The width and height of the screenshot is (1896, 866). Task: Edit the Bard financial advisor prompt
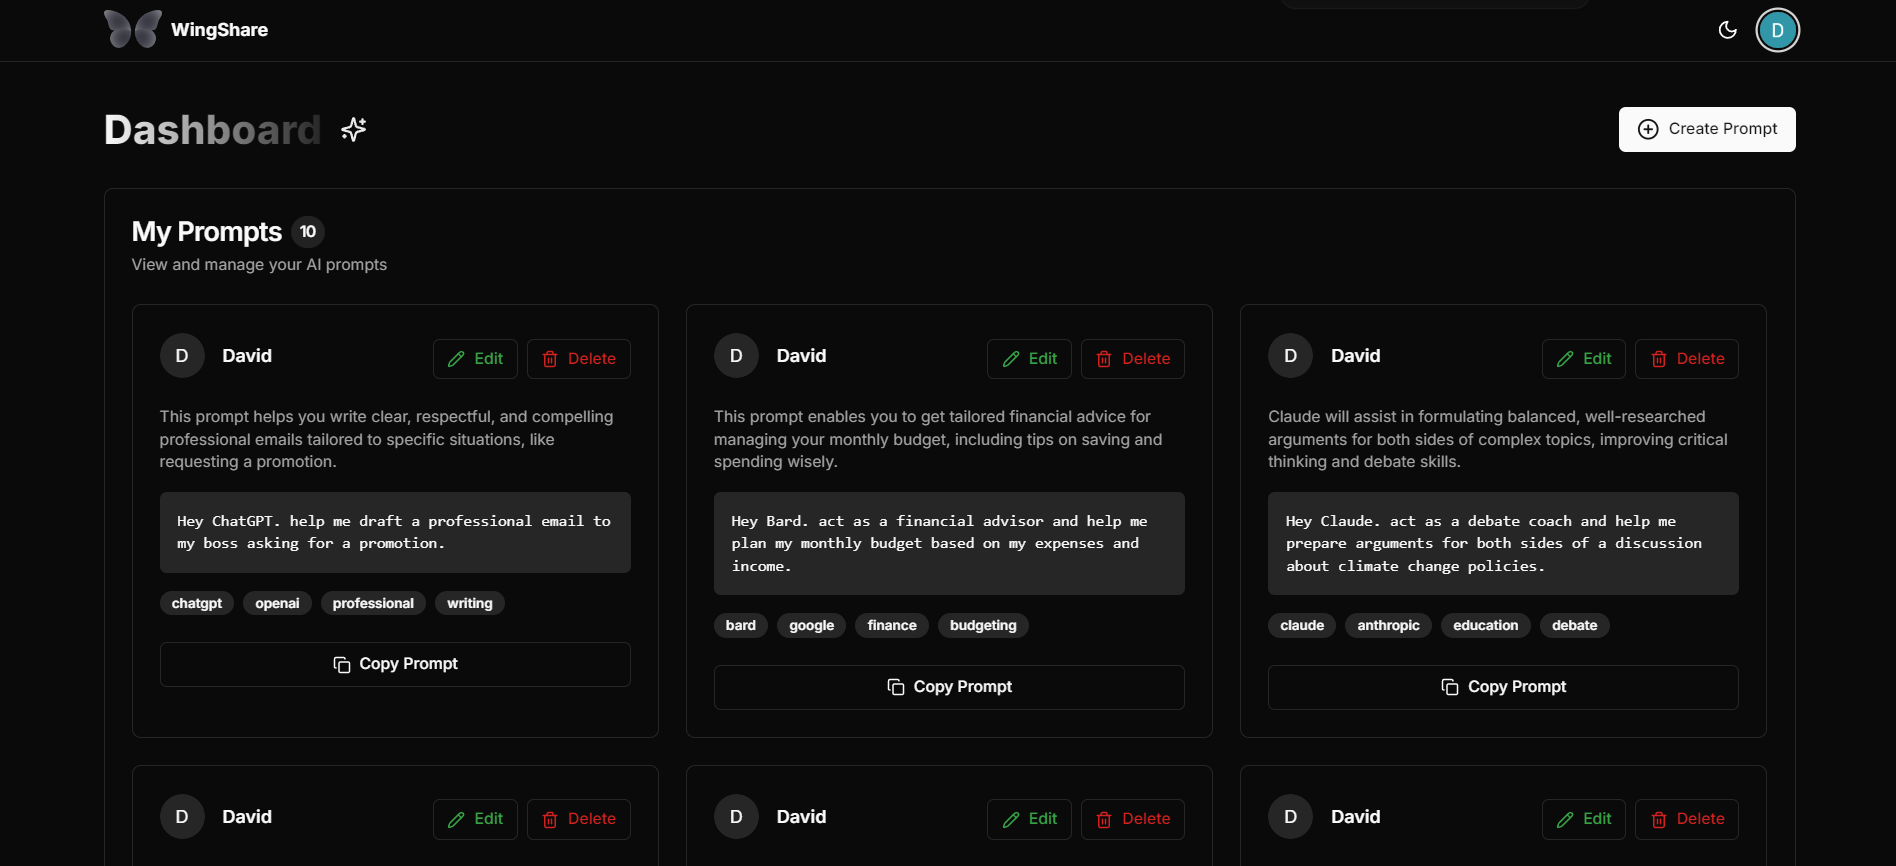[1029, 359]
